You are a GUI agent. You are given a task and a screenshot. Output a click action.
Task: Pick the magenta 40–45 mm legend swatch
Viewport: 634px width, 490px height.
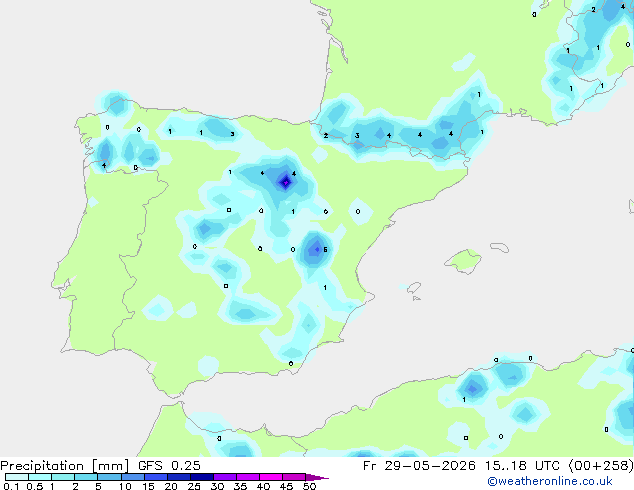[271, 477]
